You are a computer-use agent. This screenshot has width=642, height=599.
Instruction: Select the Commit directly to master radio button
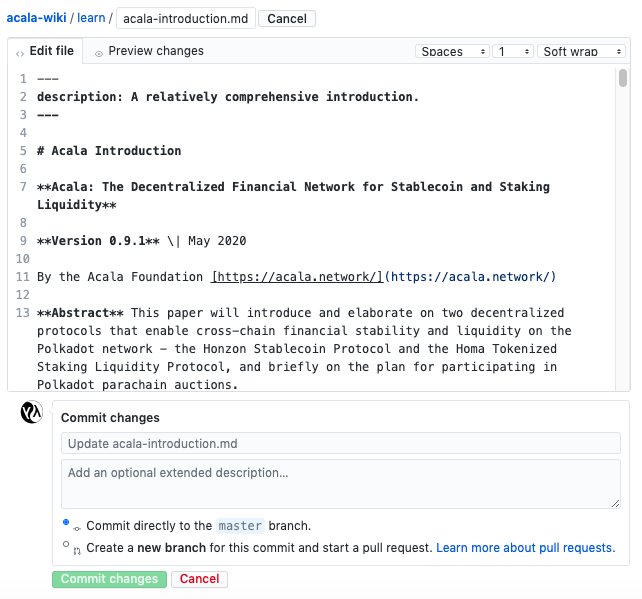[x=66, y=522]
